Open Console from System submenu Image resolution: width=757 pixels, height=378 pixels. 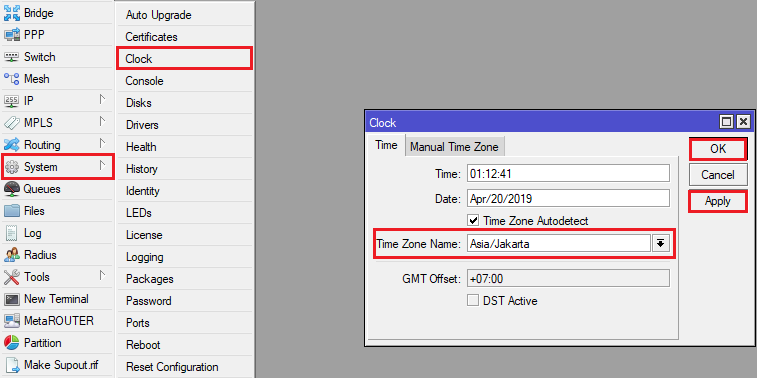[x=184, y=81]
